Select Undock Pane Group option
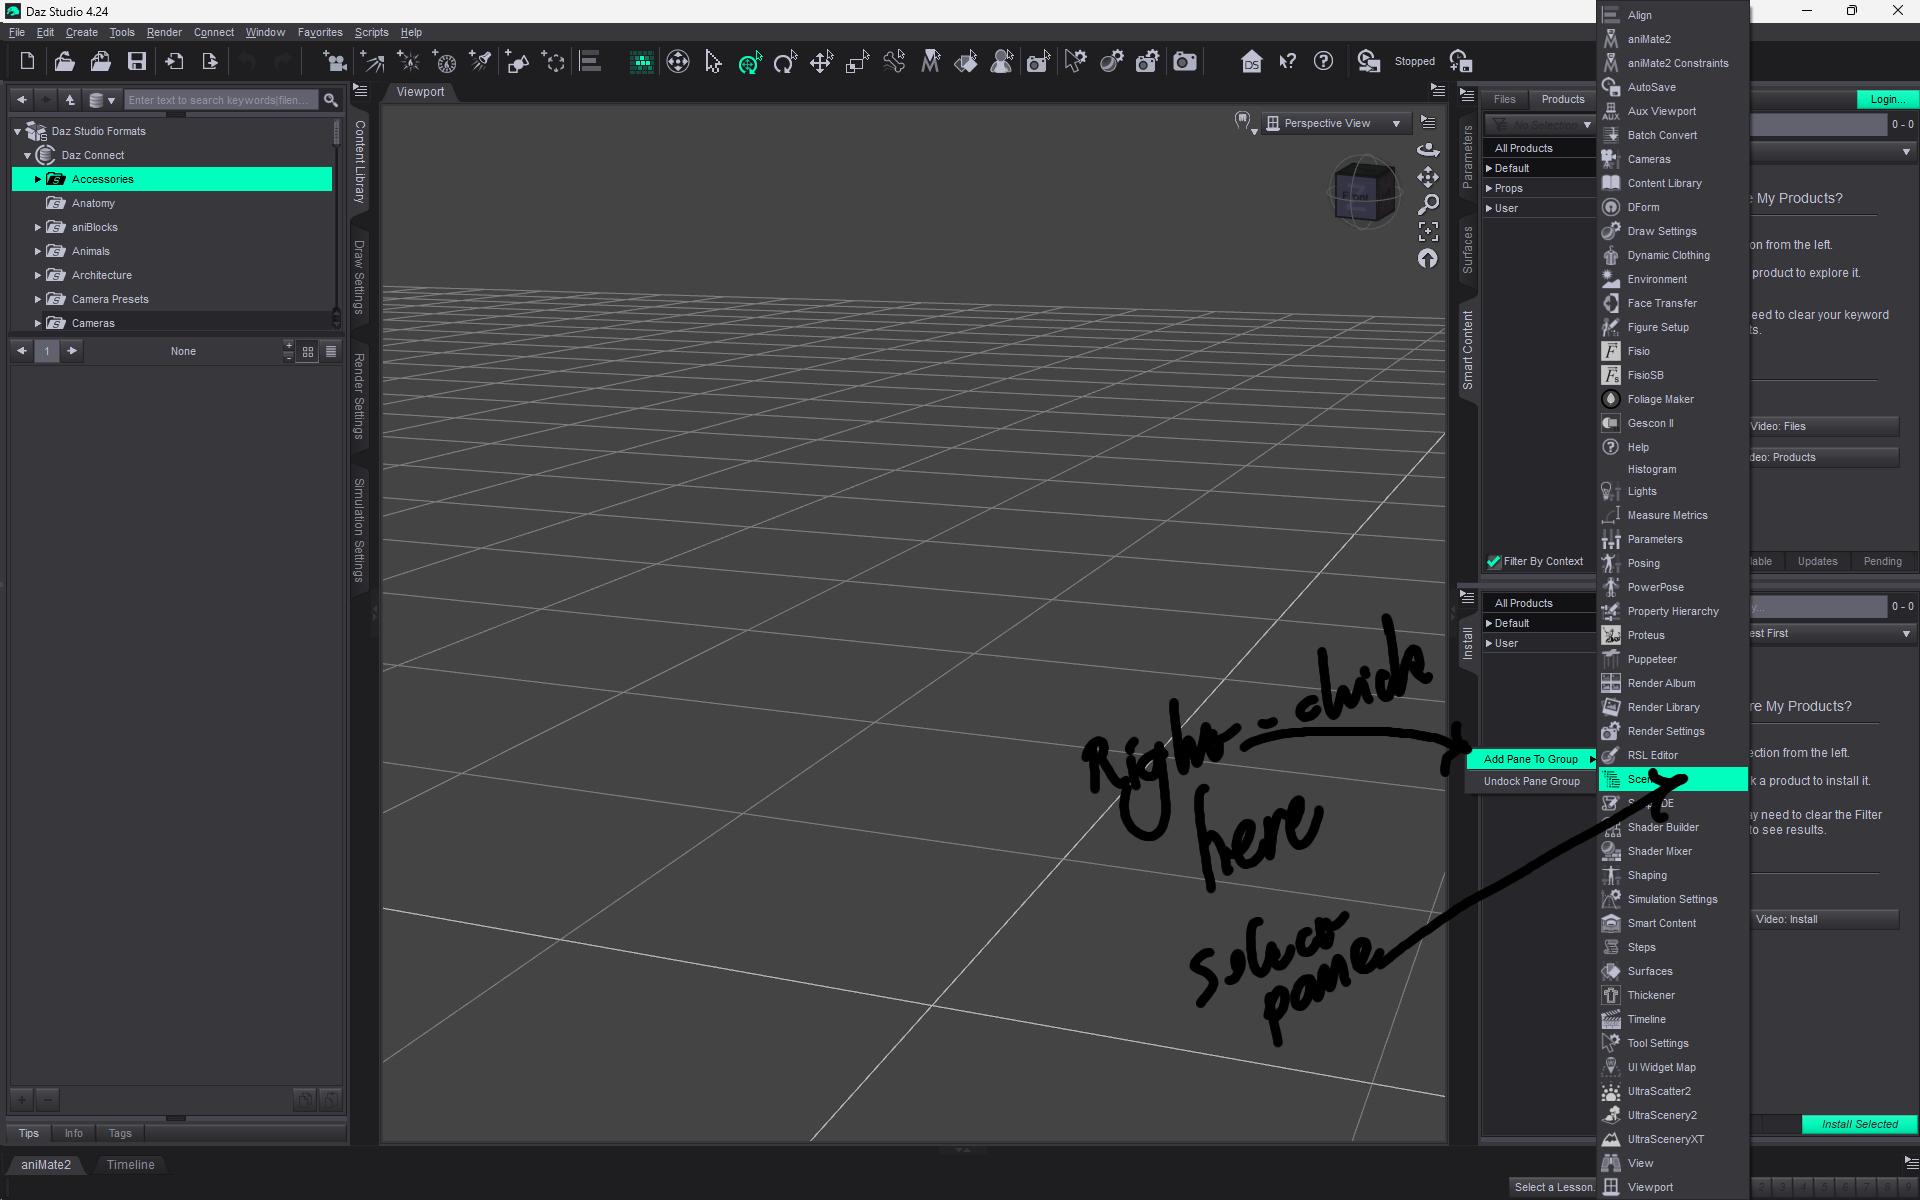 (1531, 781)
